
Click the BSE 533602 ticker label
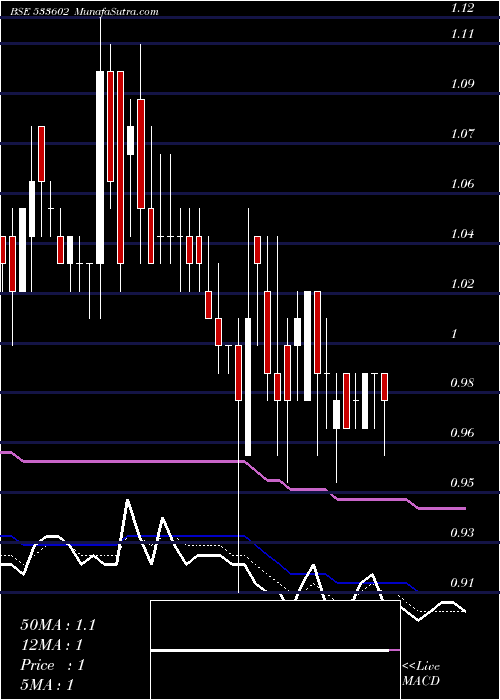coord(40,12)
